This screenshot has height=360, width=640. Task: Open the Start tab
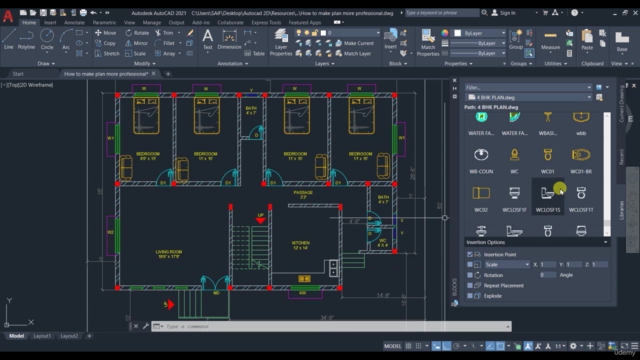[x=18, y=74]
